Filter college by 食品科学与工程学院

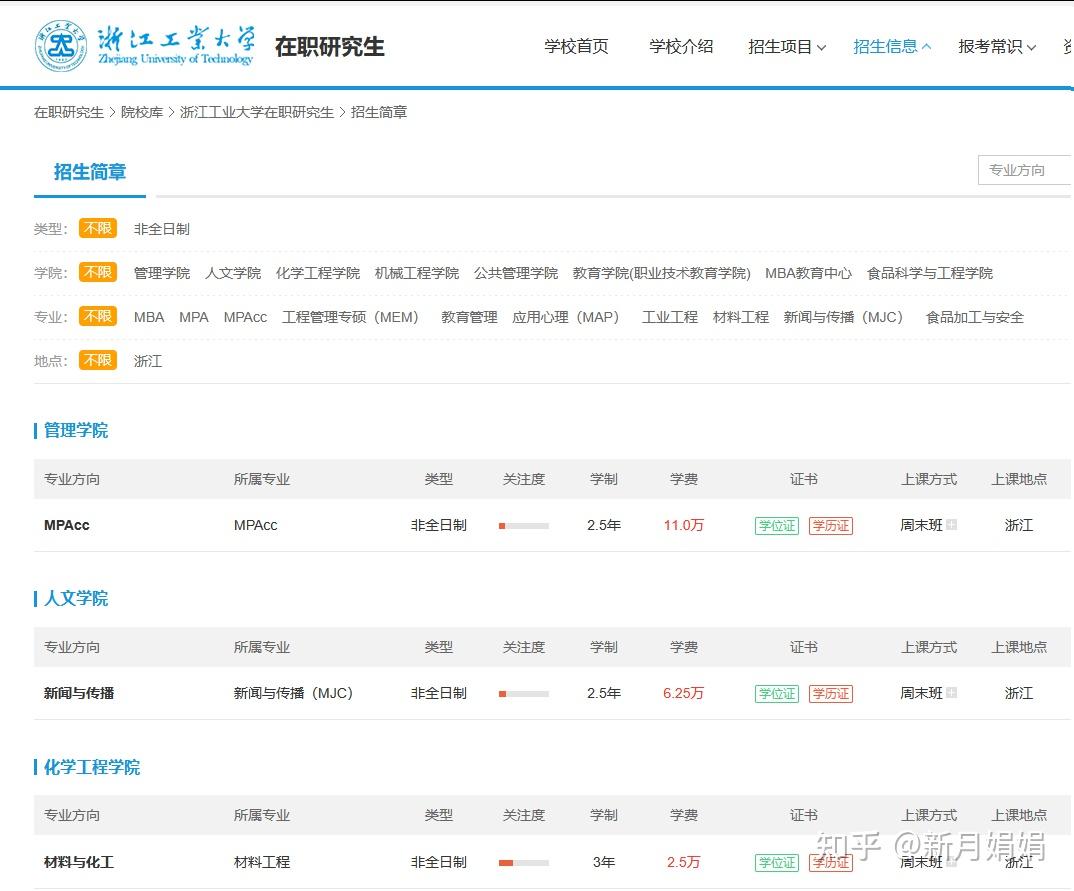click(x=929, y=273)
